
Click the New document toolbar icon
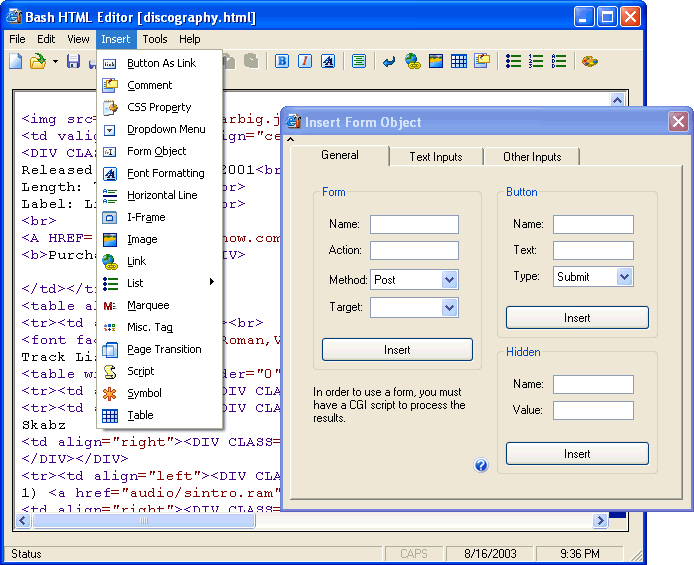[x=16, y=62]
